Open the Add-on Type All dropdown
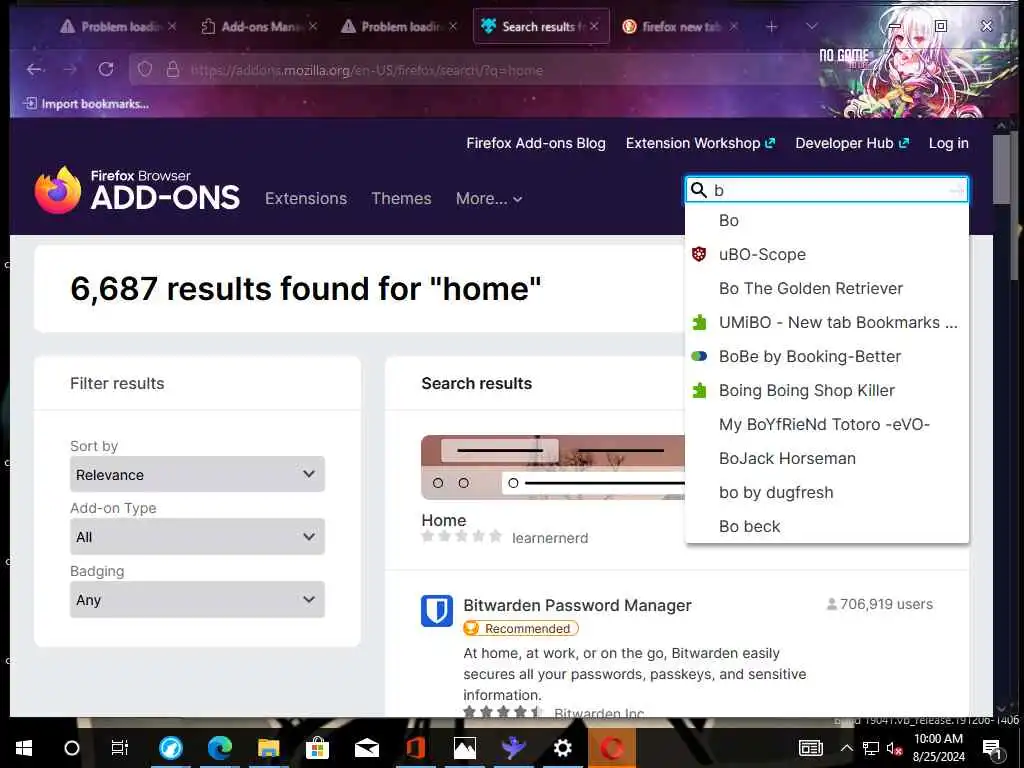The height and width of the screenshot is (768, 1024). click(x=197, y=536)
